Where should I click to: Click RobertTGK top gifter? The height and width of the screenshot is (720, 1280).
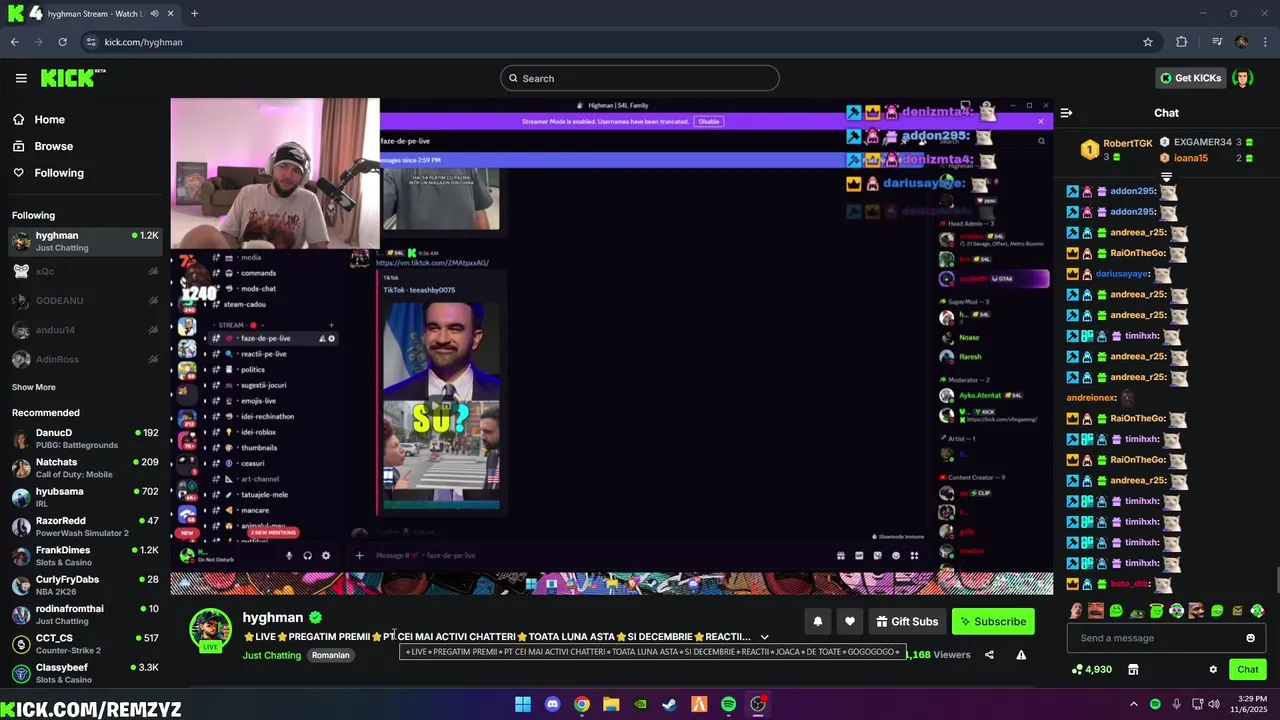[1116, 150]
